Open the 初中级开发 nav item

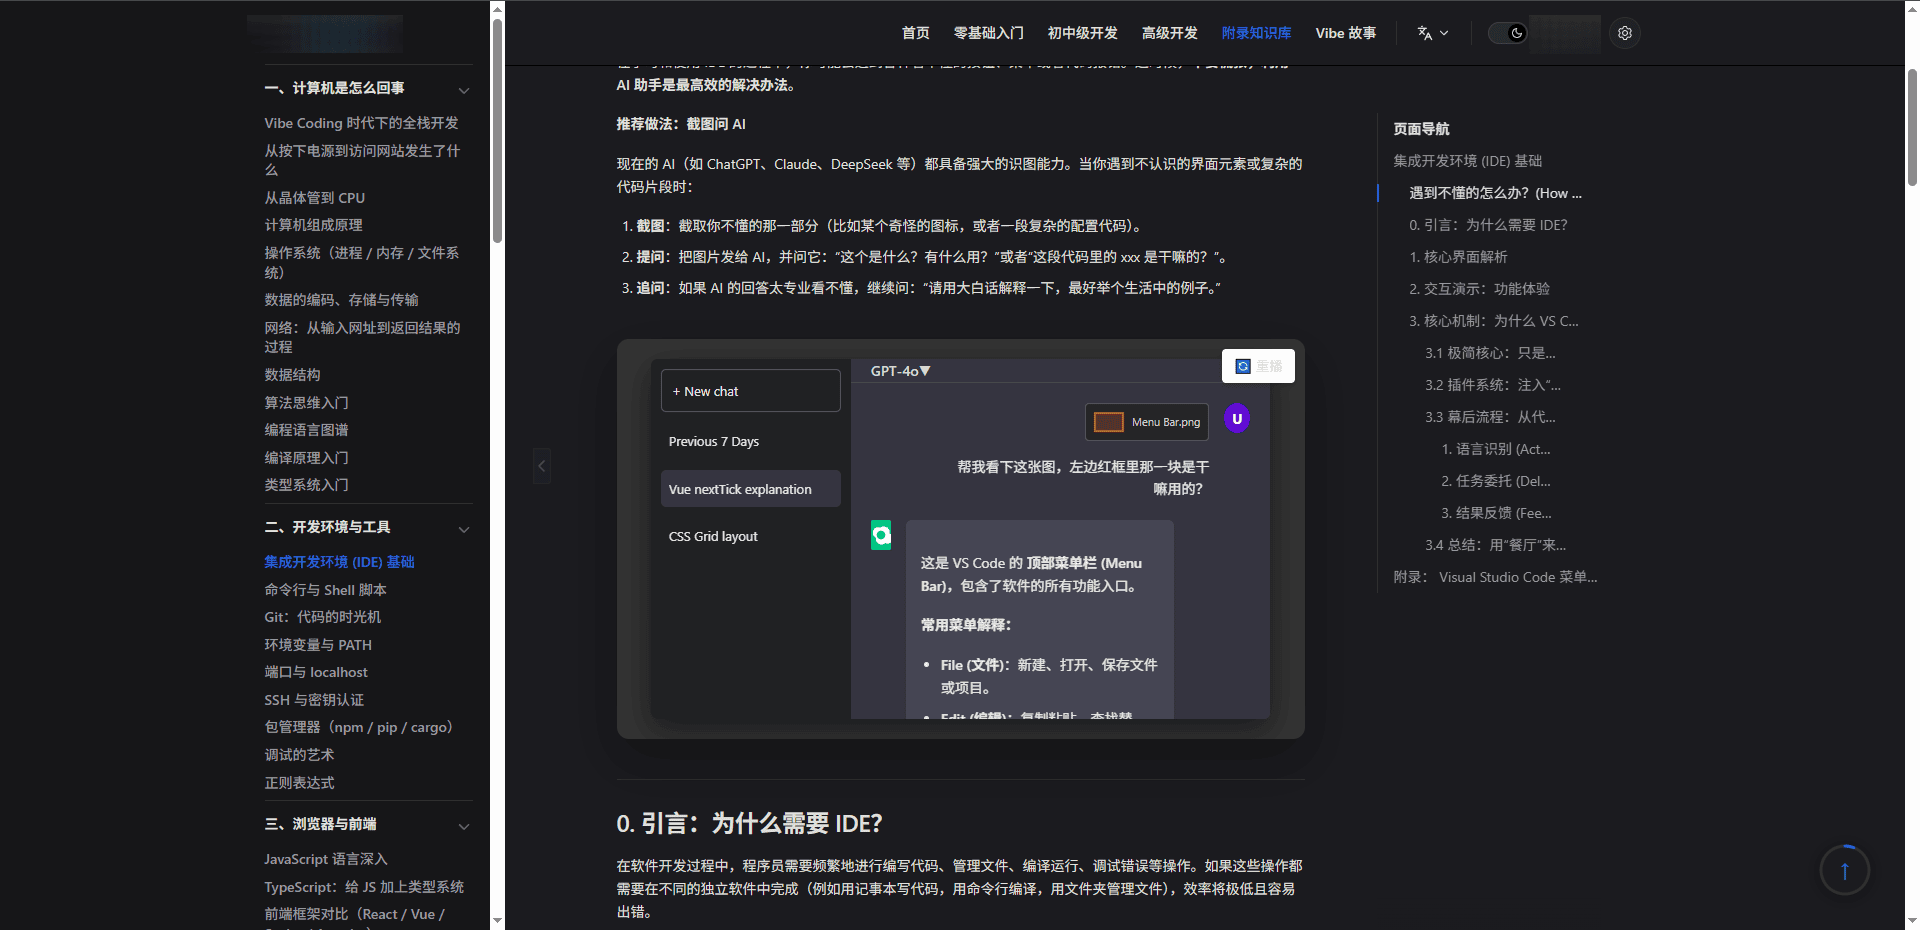pyautogui.click(x=1082, y=33)
